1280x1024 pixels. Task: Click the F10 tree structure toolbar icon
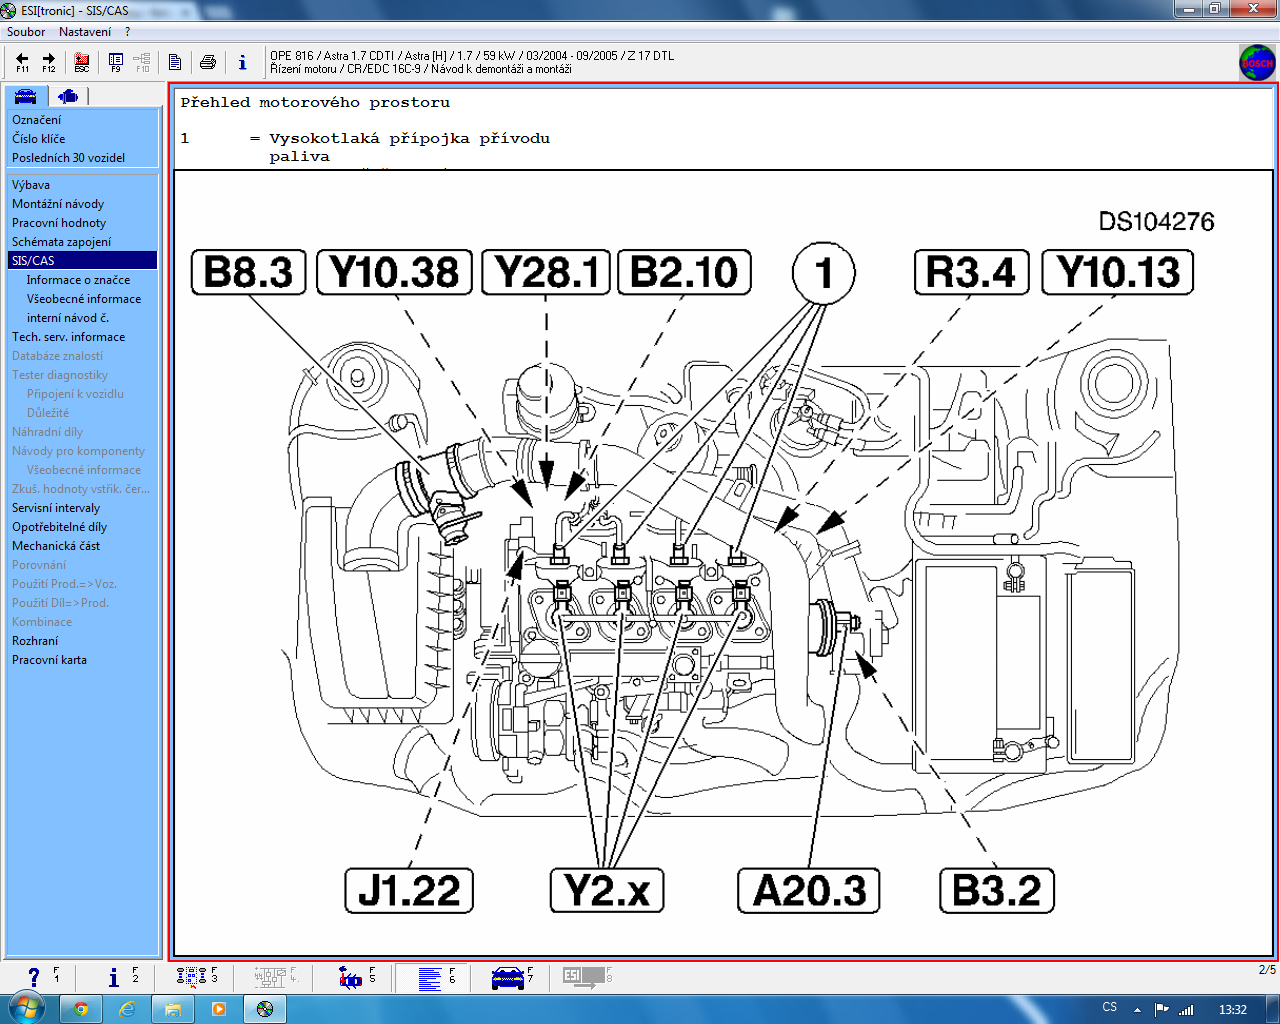(142, 62)
